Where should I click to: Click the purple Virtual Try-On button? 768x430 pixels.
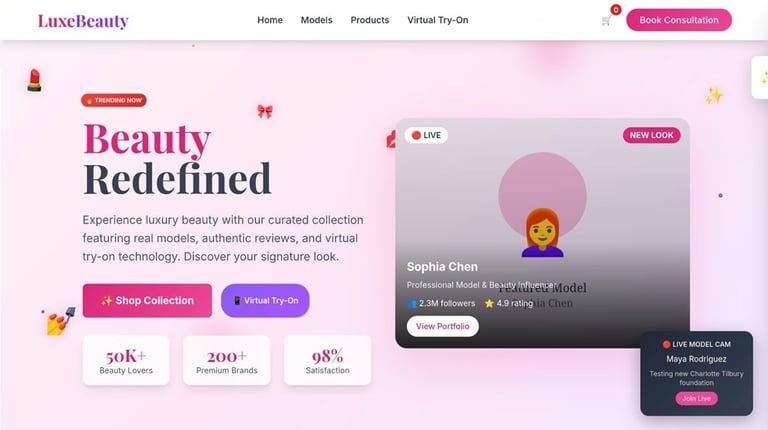[x=265, y=301]
